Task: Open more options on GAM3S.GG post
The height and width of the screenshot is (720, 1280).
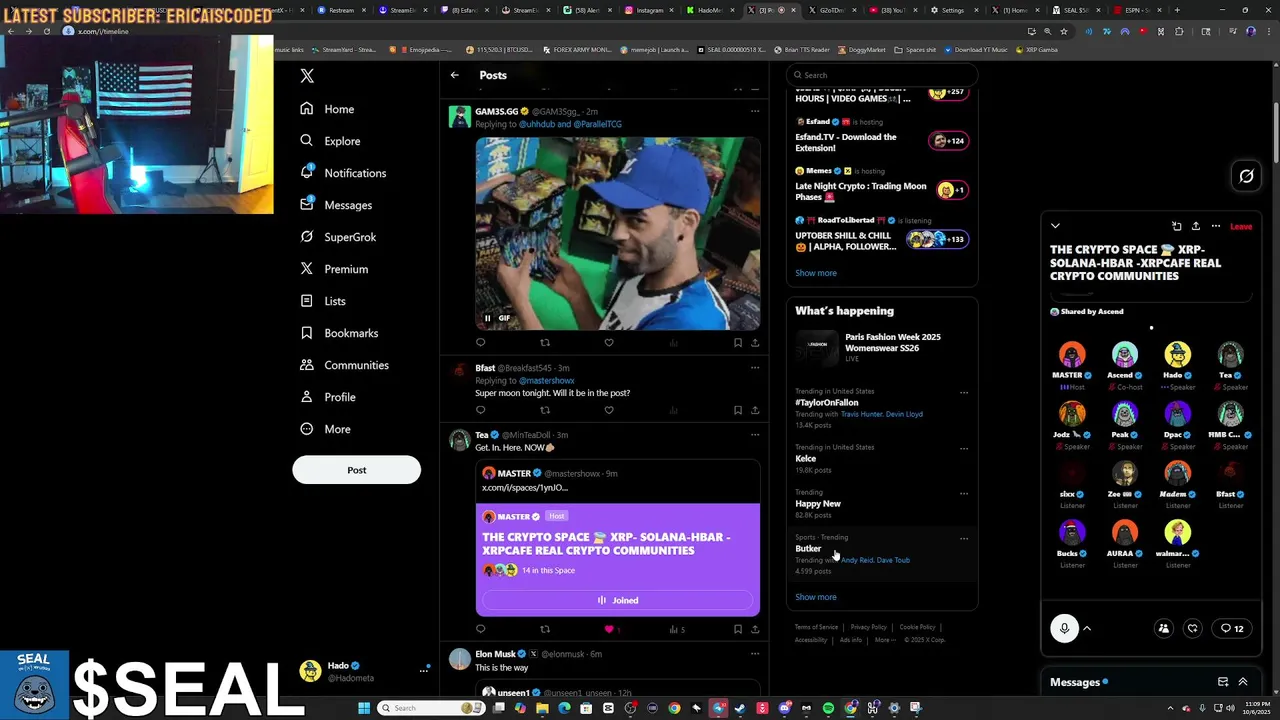Action: tap(755, 111)
